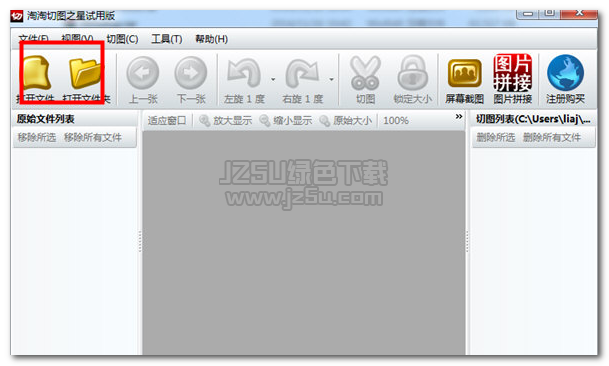Screen dimensions: 609x366
Task: Click 删除所选 in the slice list
Action: (496, 137)
